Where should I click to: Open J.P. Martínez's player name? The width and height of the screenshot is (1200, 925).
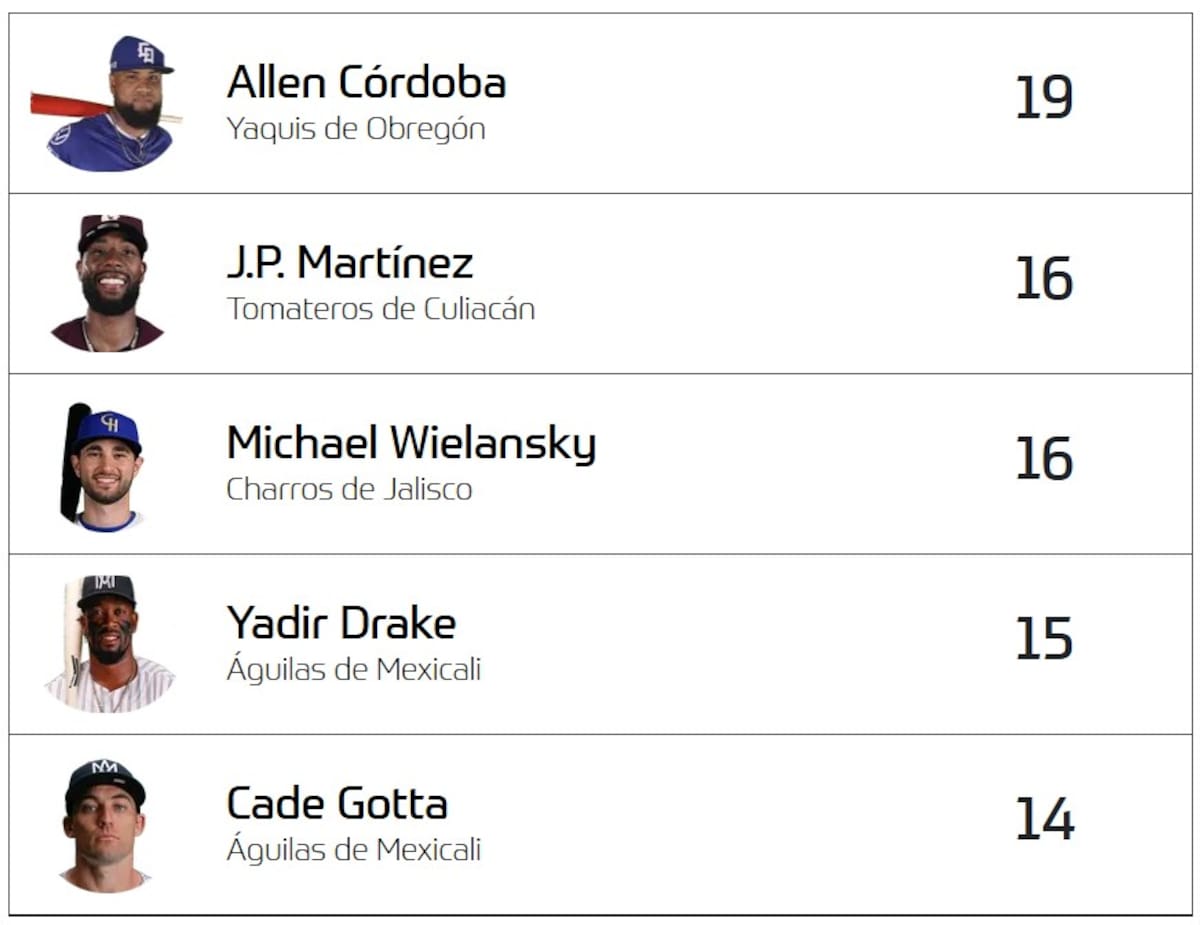pyautogui.click(x=349, y=263)
